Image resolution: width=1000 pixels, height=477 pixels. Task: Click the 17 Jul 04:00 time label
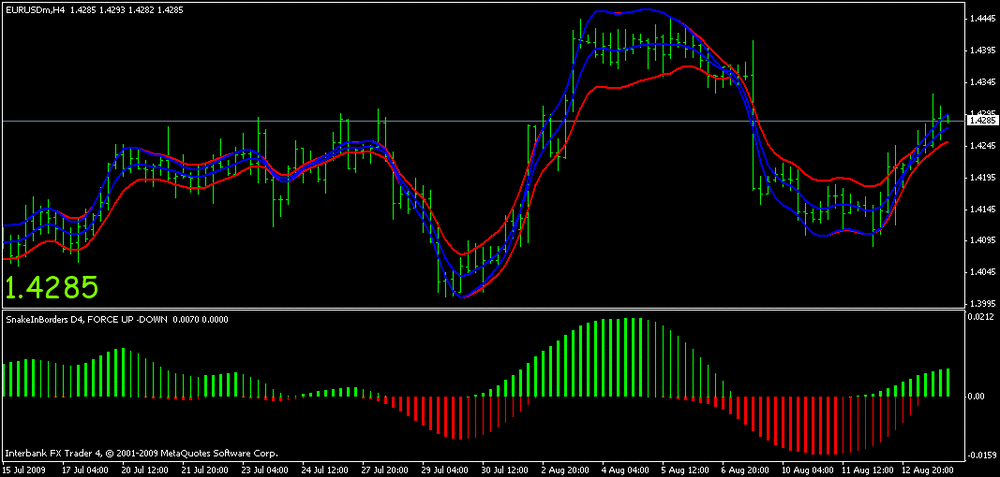click(x=84, y=471)
